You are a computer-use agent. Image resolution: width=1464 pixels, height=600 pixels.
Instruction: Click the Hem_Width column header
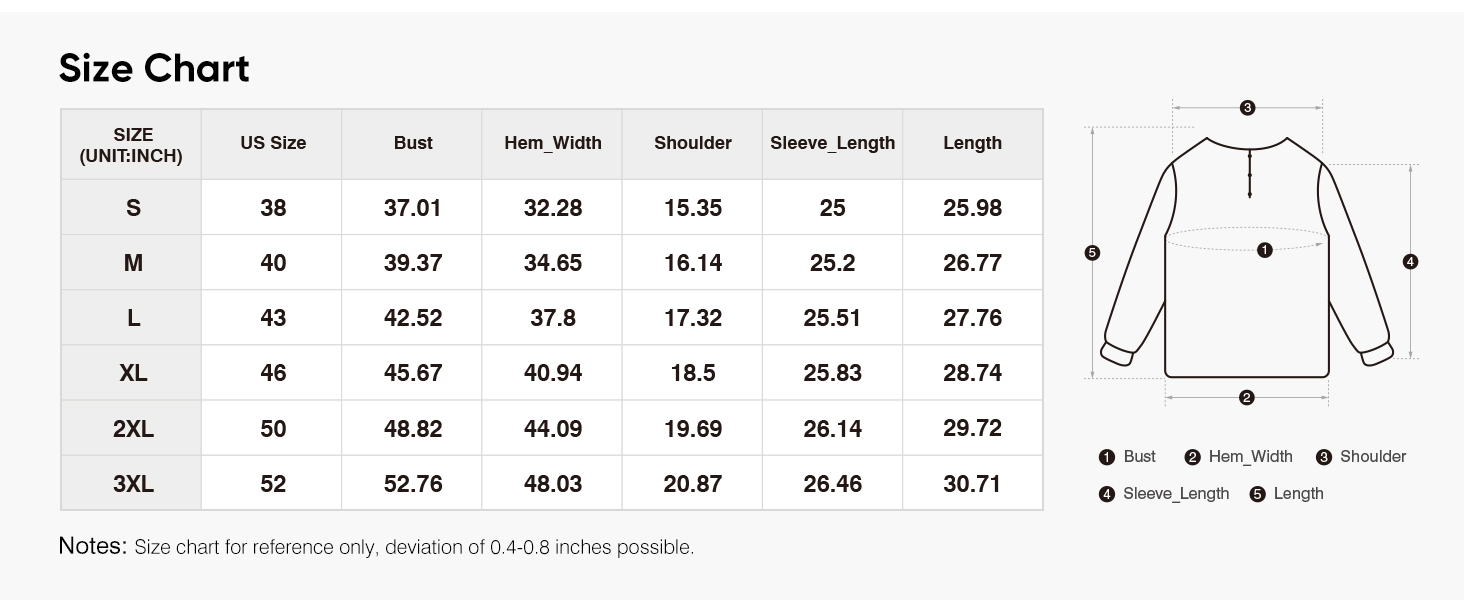553,143
